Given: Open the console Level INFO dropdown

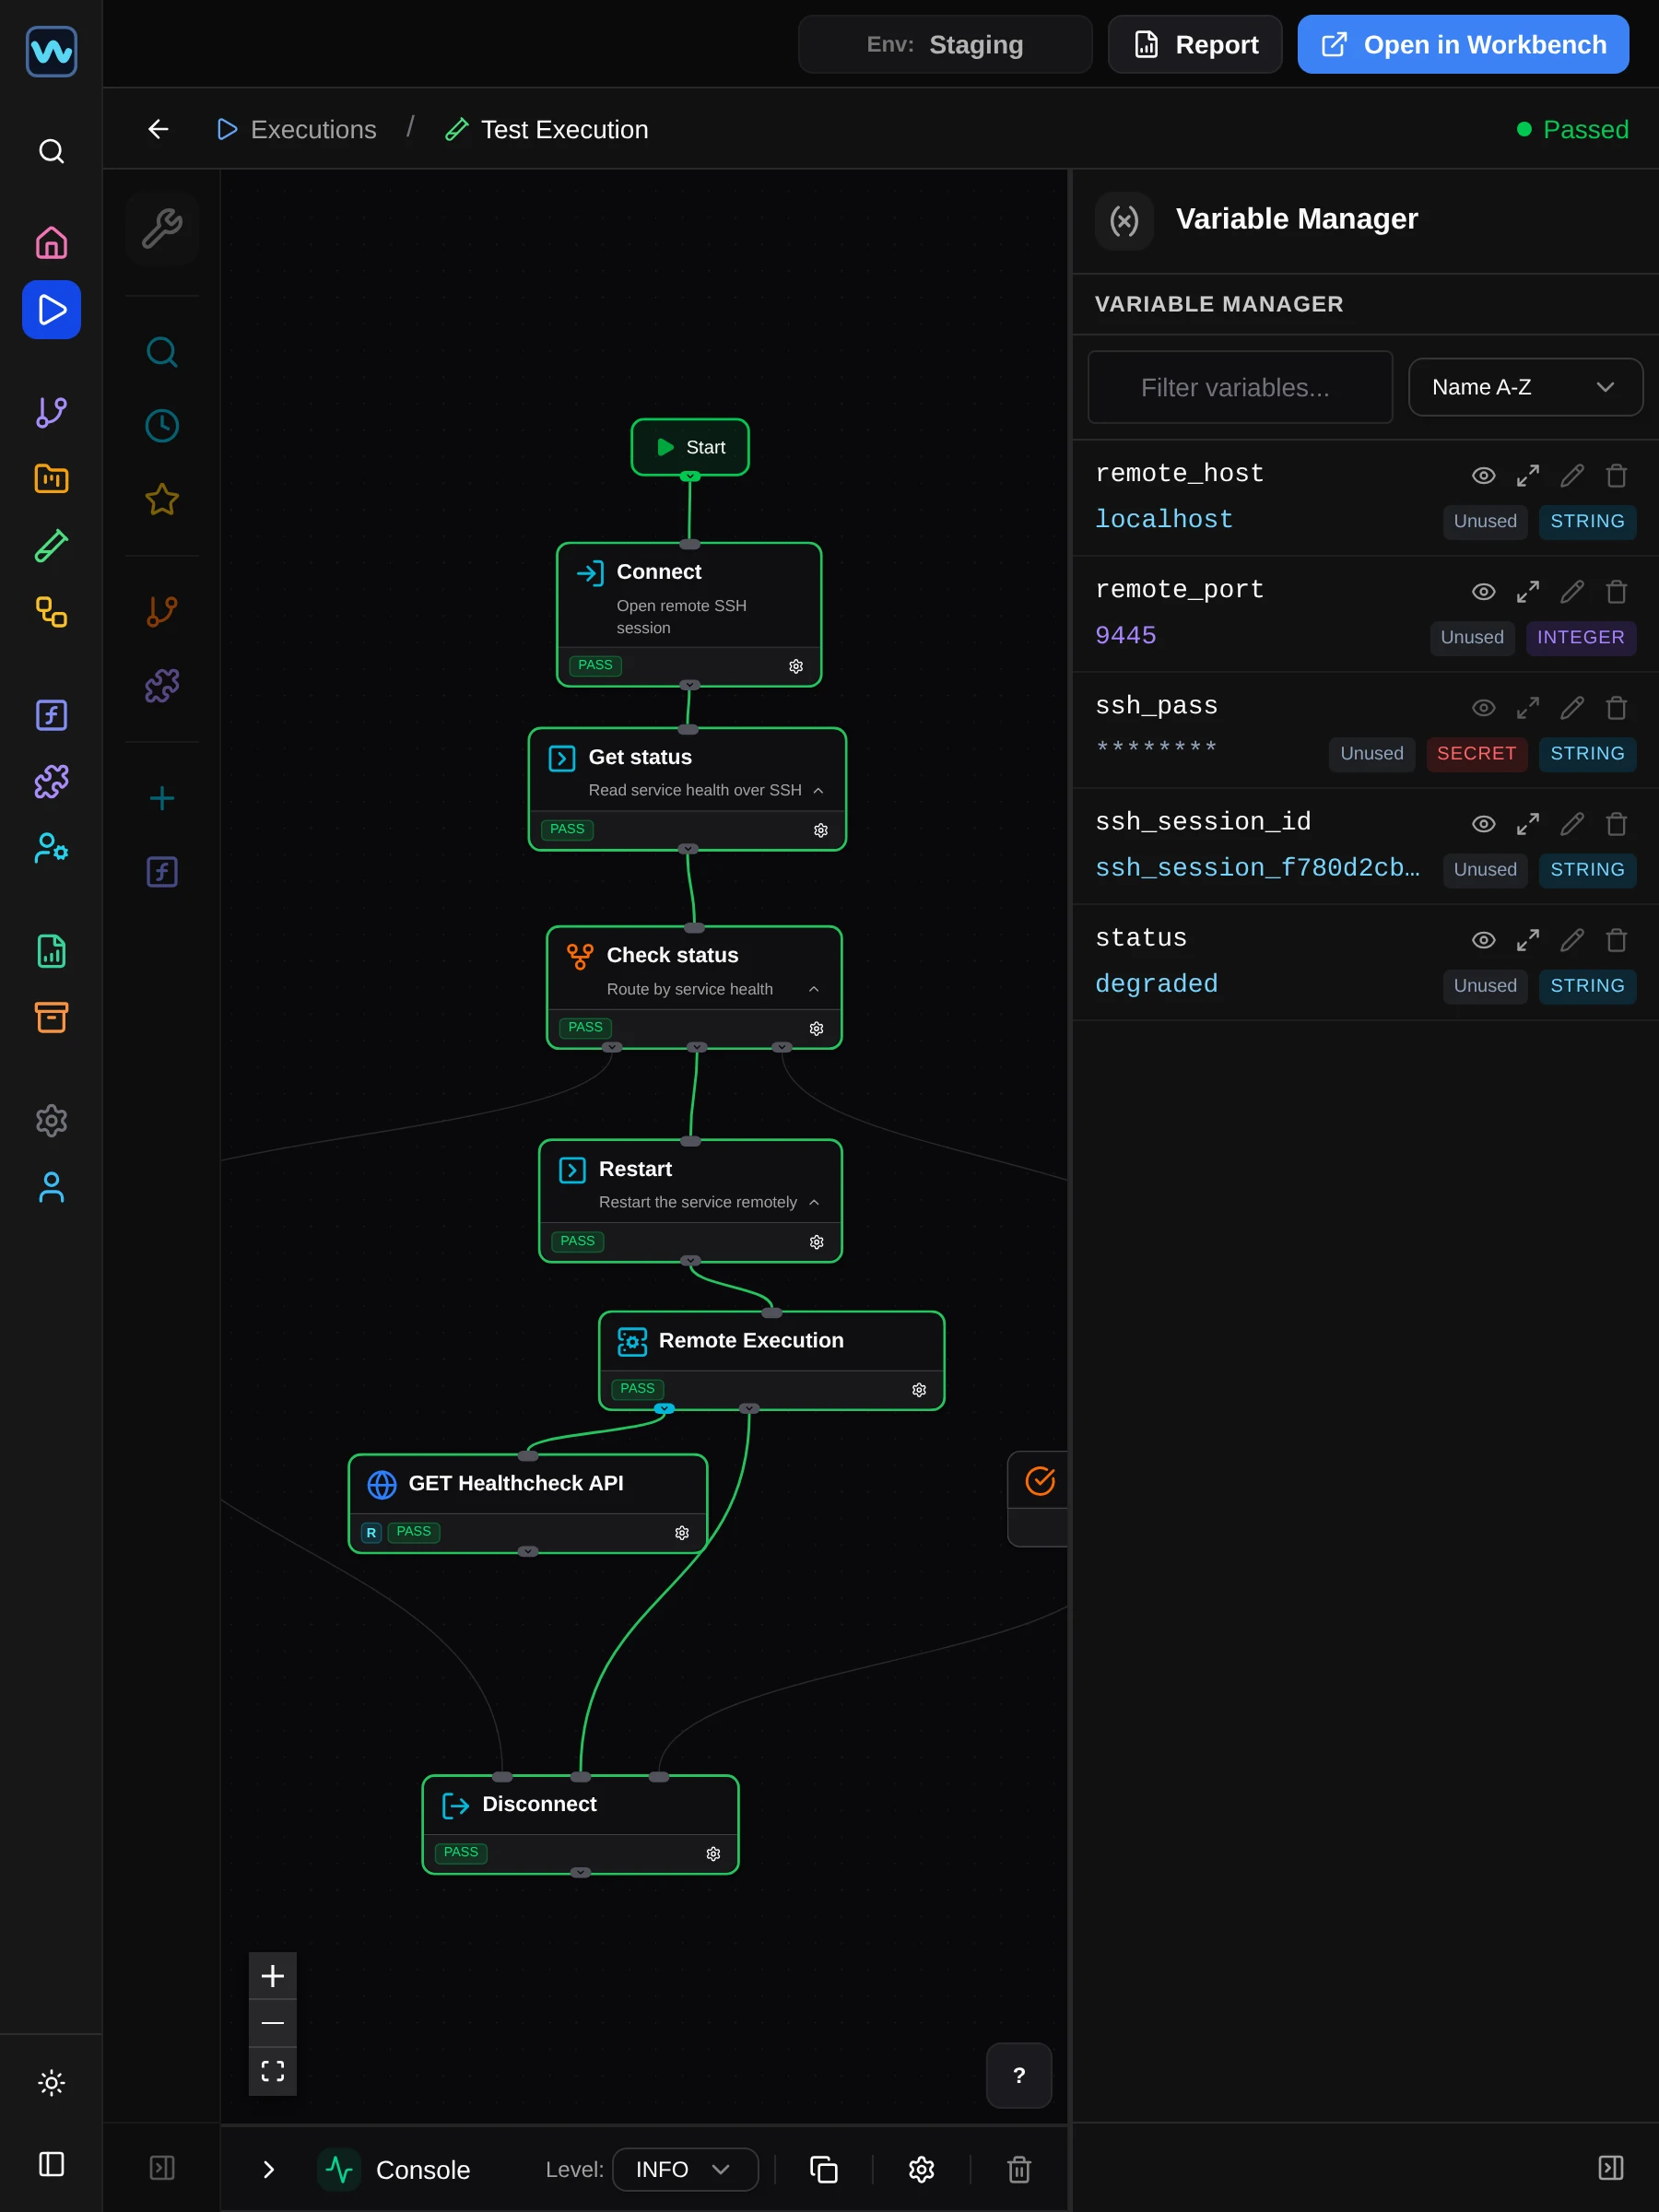Looking at the screenshot, I should coord(685,2169).
